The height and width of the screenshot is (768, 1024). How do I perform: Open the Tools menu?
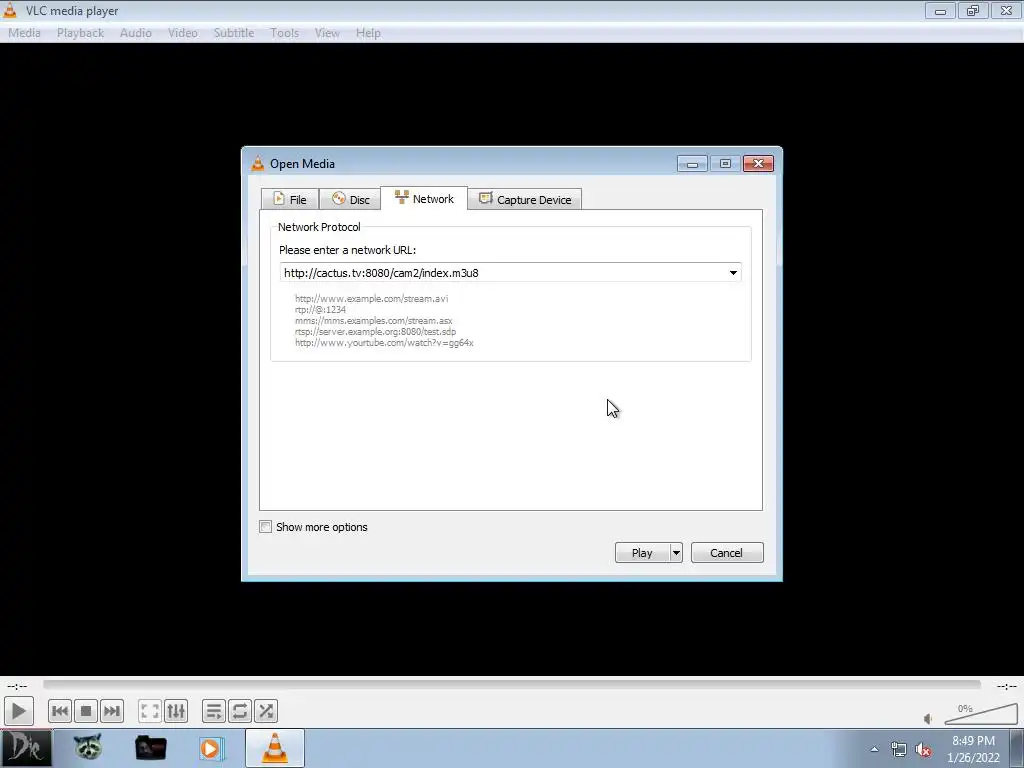(285, 33)
